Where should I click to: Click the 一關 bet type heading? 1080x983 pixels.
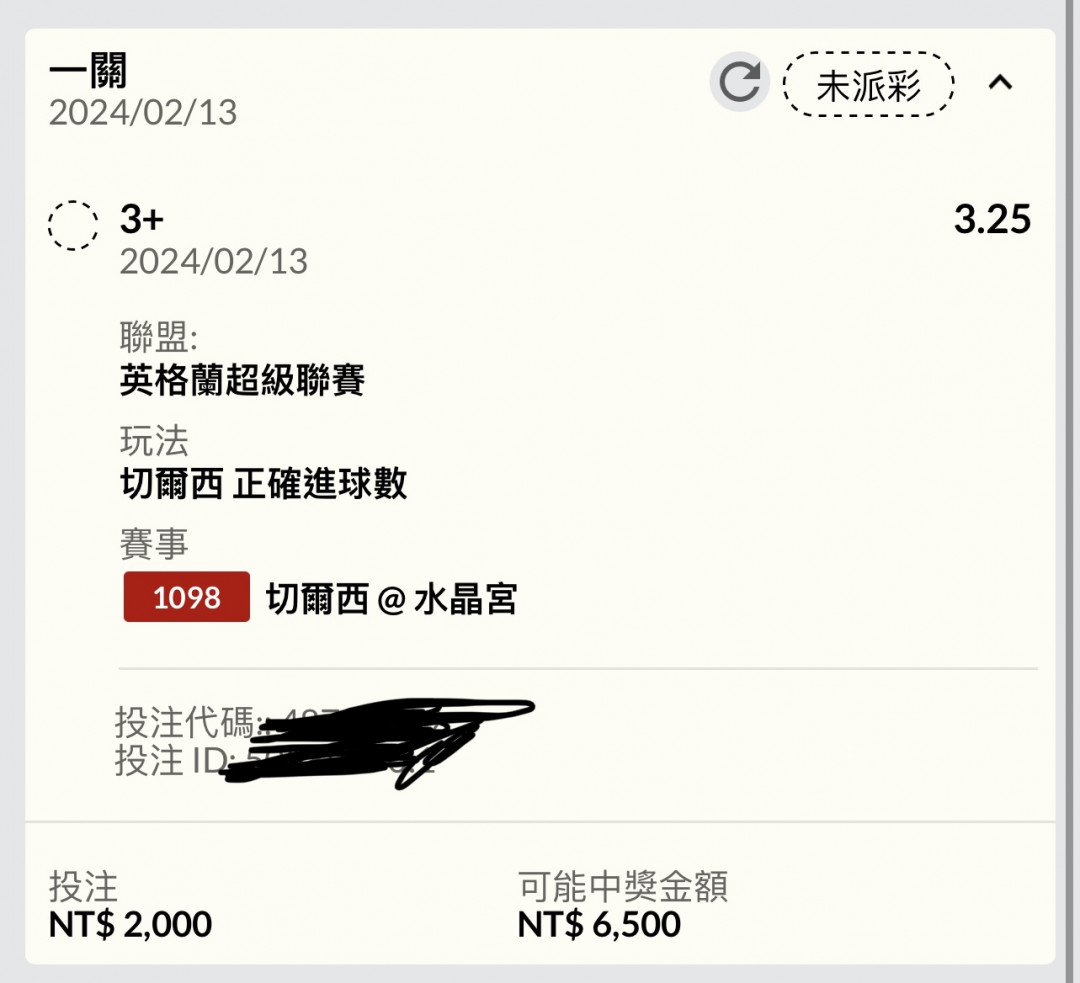click(88, 71)
